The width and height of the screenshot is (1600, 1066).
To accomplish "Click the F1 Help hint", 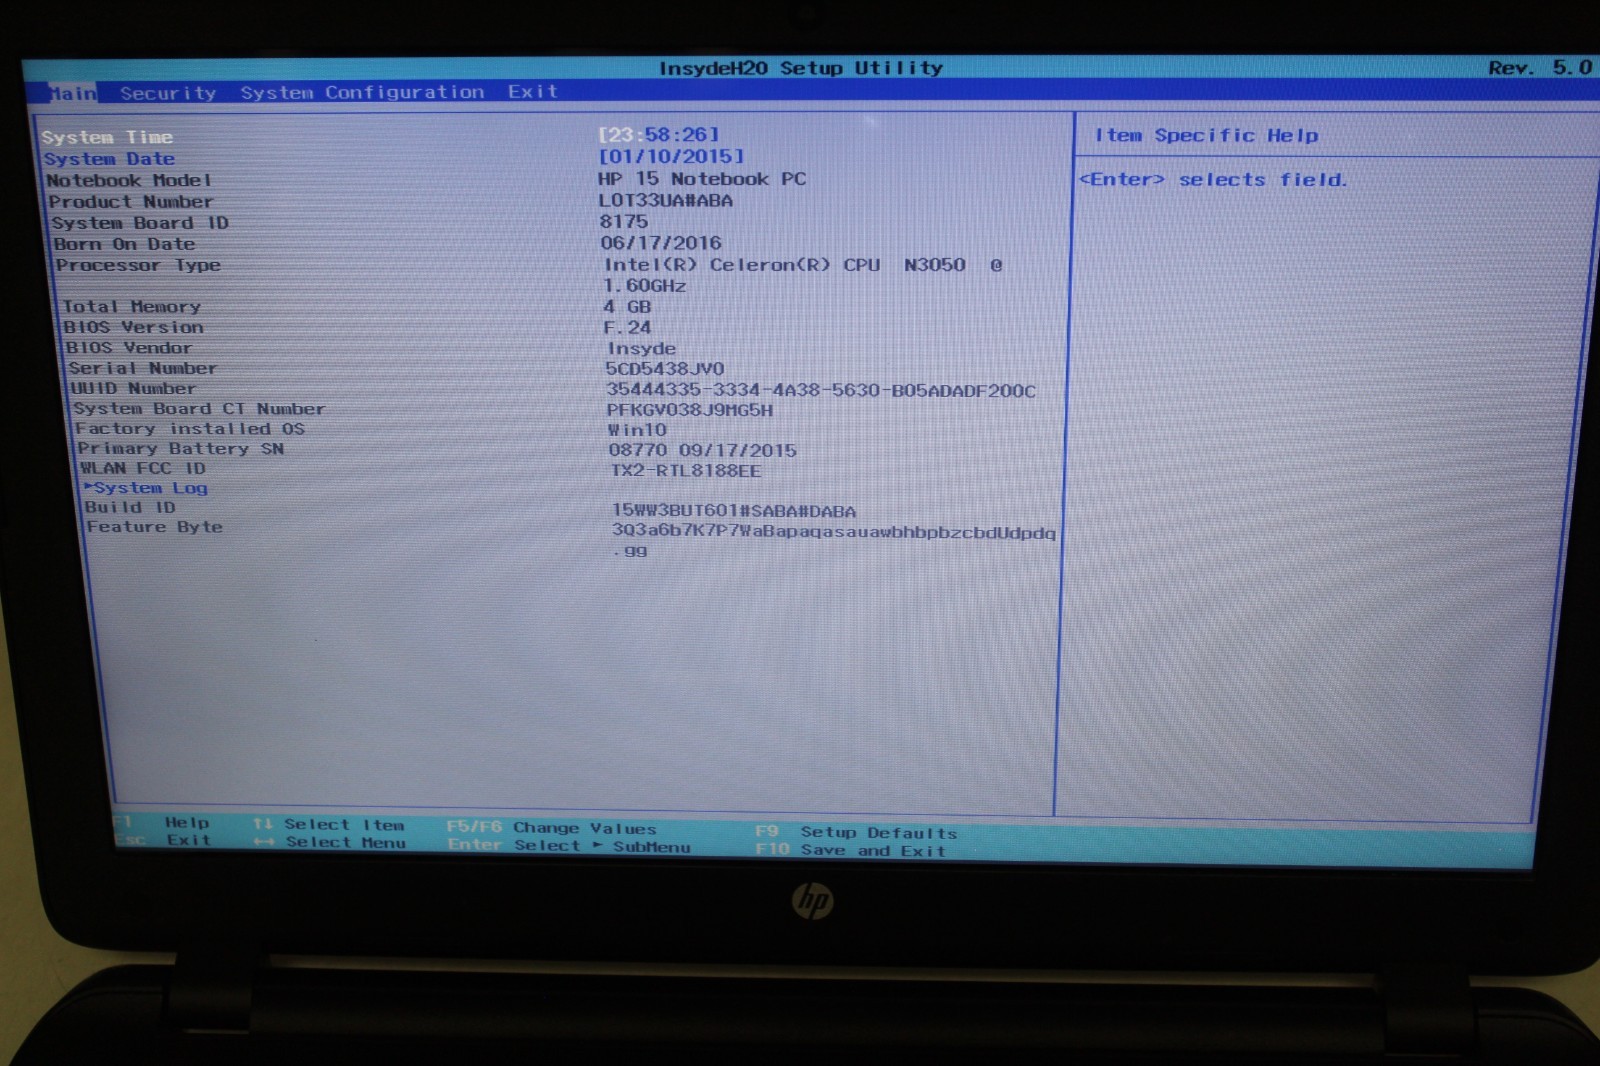I will (x=162, y=823).
